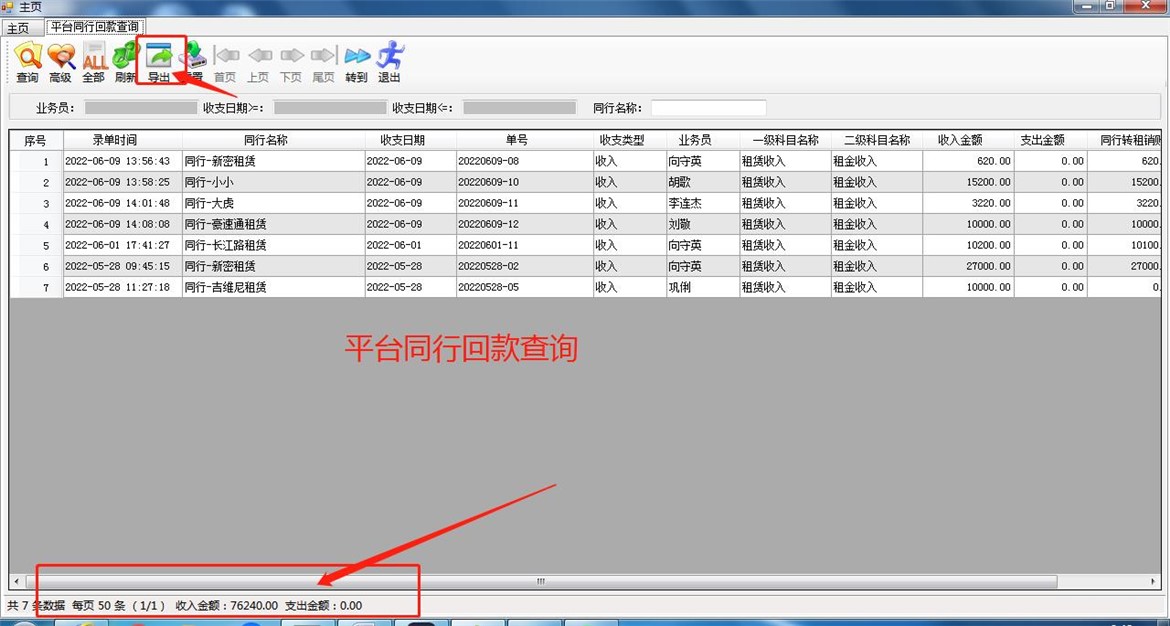Click status bar 每页 50 条 (1/1)
Screen dimensions: 1170x626
(x=119, y=606)
